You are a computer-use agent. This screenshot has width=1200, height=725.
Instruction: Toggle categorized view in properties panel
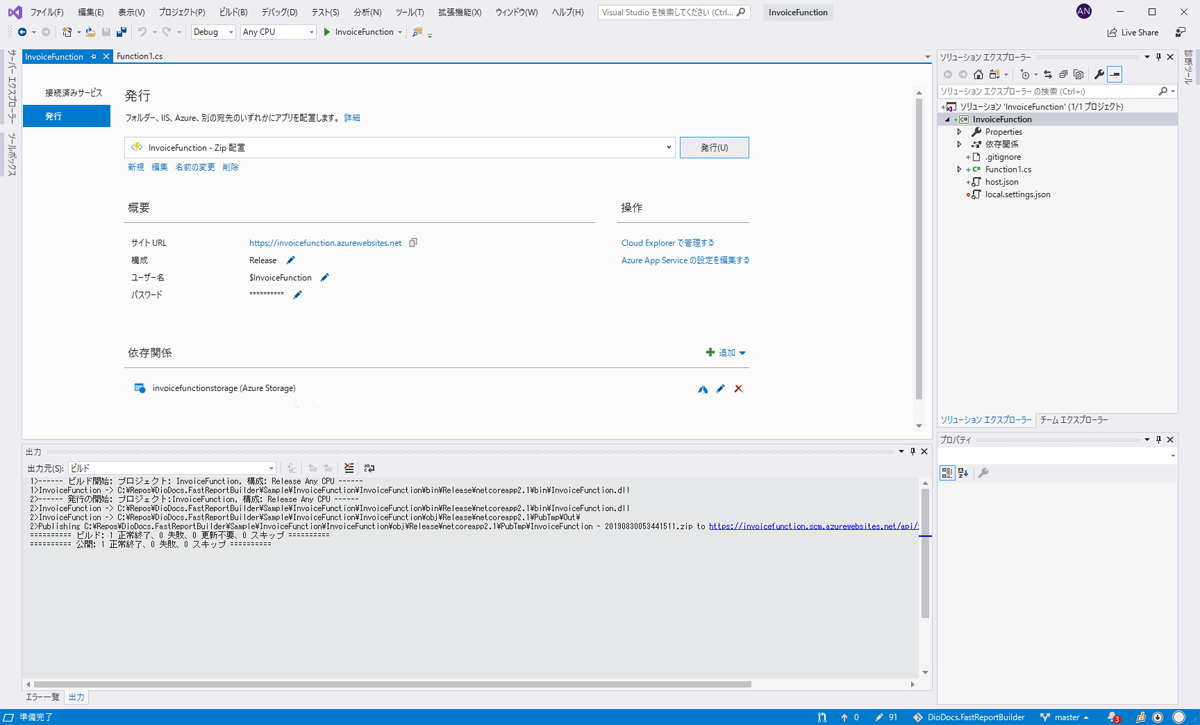pos(947,473)
